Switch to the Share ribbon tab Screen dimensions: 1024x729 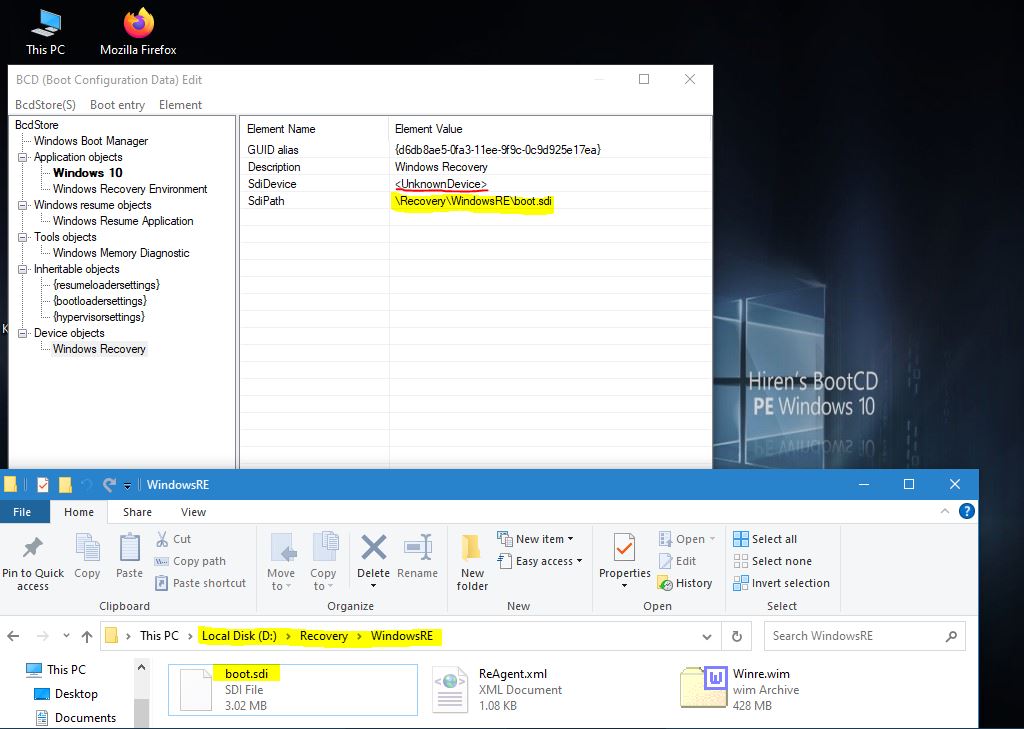[x=137, y=512]
